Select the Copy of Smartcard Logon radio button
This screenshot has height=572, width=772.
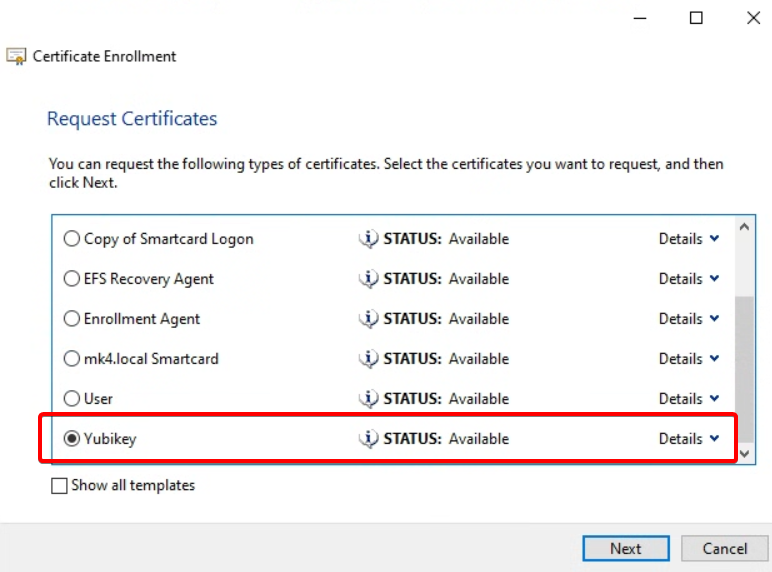coord(72,239)
